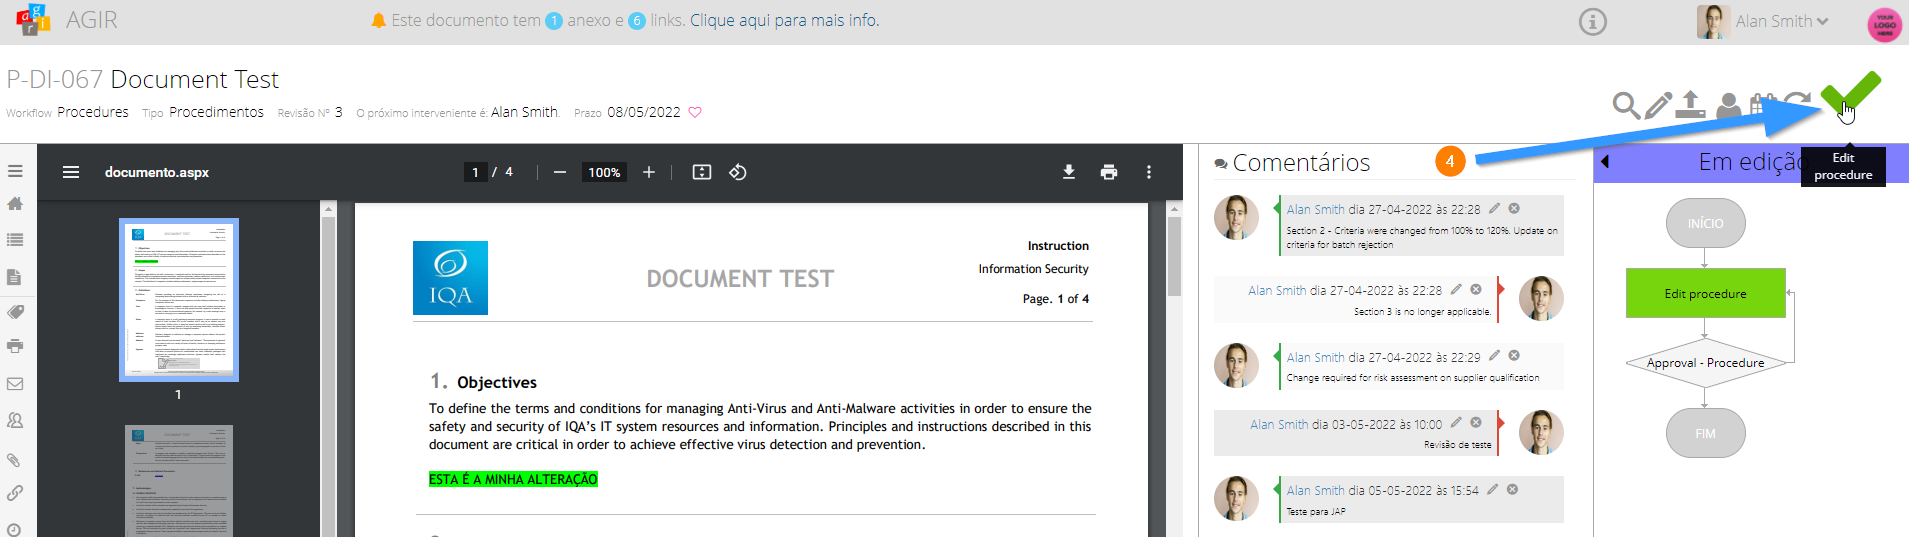Open the AGIR app logo
Viewport: 1909px width, 537px height.
point(33,20)
